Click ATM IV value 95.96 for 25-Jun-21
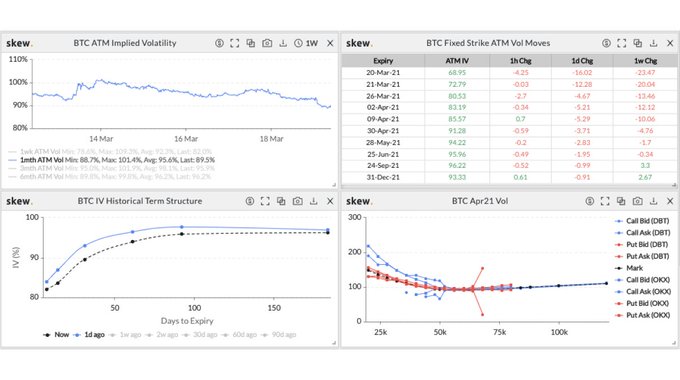Viewport: 680px width, 380px height. click(457, 154)
